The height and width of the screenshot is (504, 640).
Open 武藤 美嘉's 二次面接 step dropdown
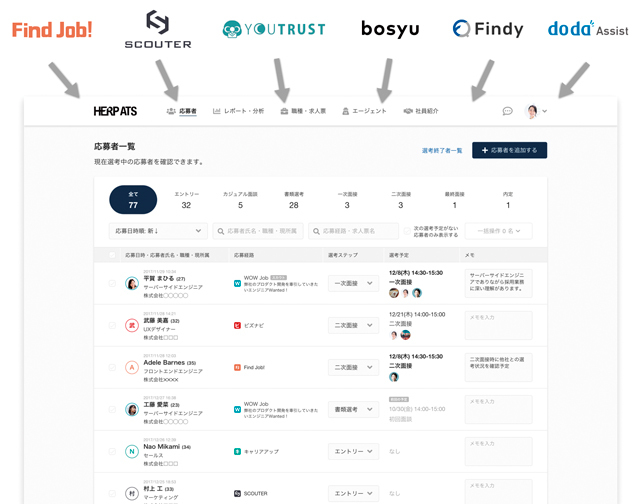click(353, 325)
